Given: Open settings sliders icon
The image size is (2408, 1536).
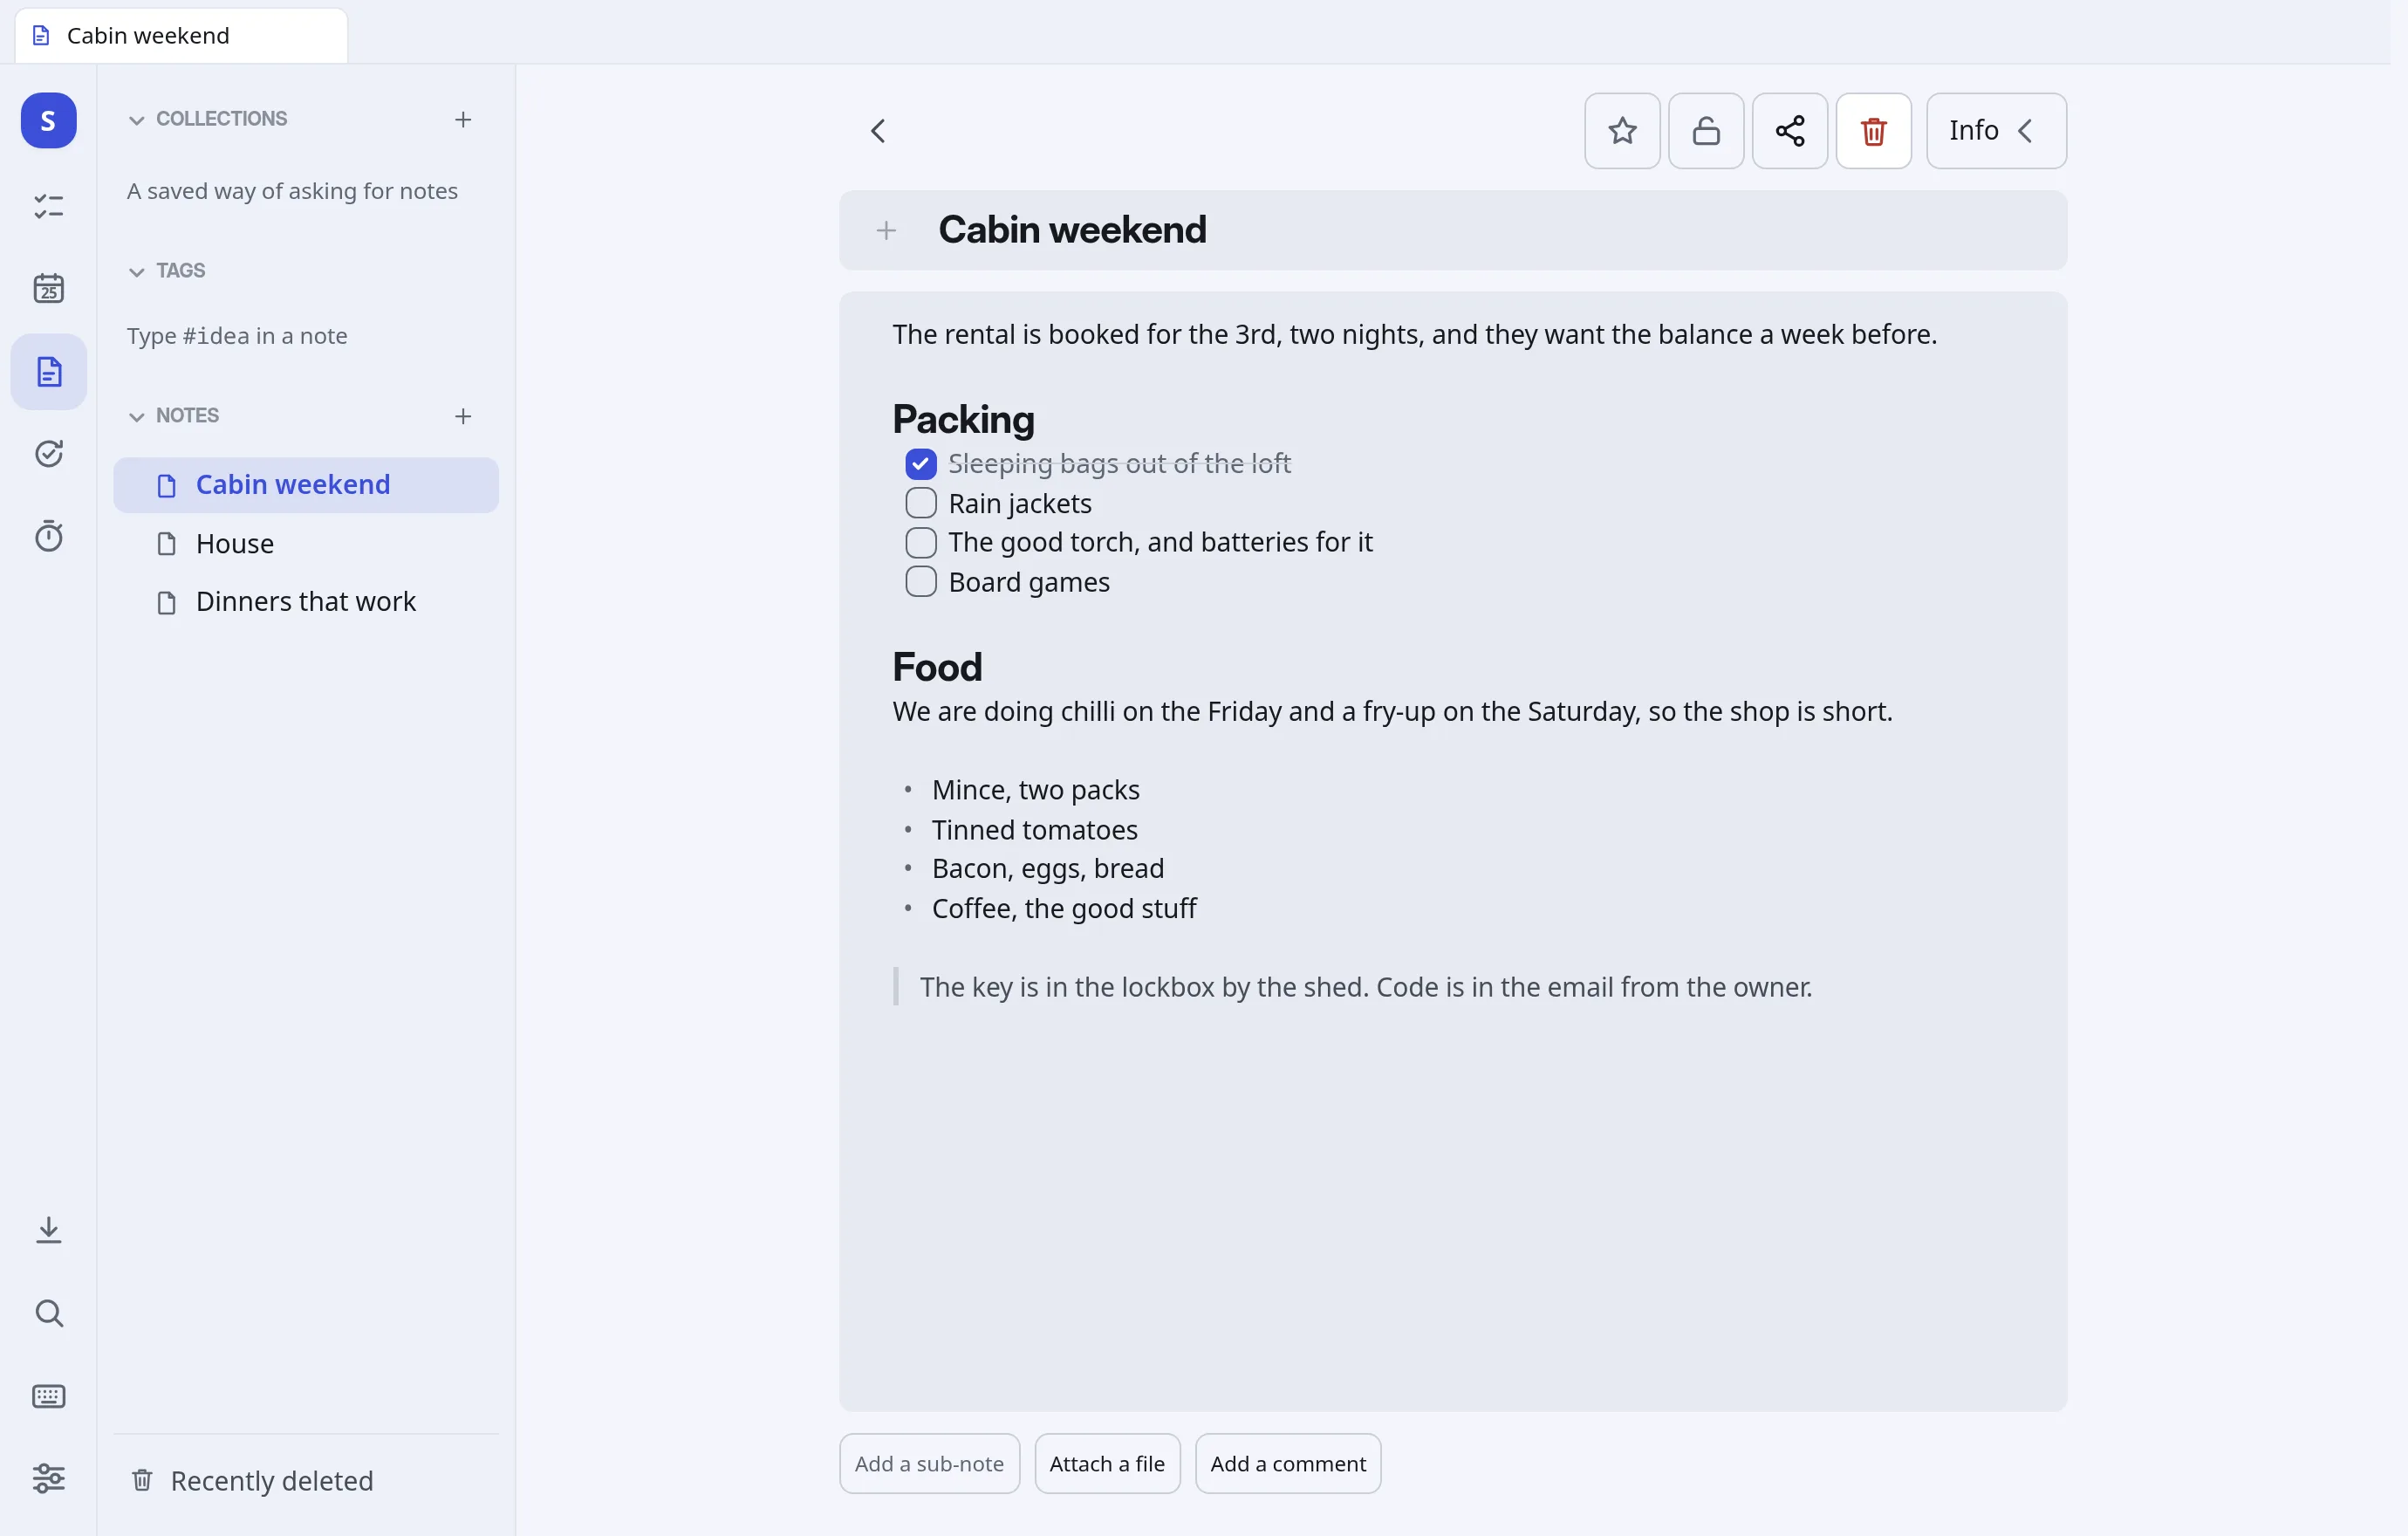Looking at the screenshot, I should point(48,1479).
